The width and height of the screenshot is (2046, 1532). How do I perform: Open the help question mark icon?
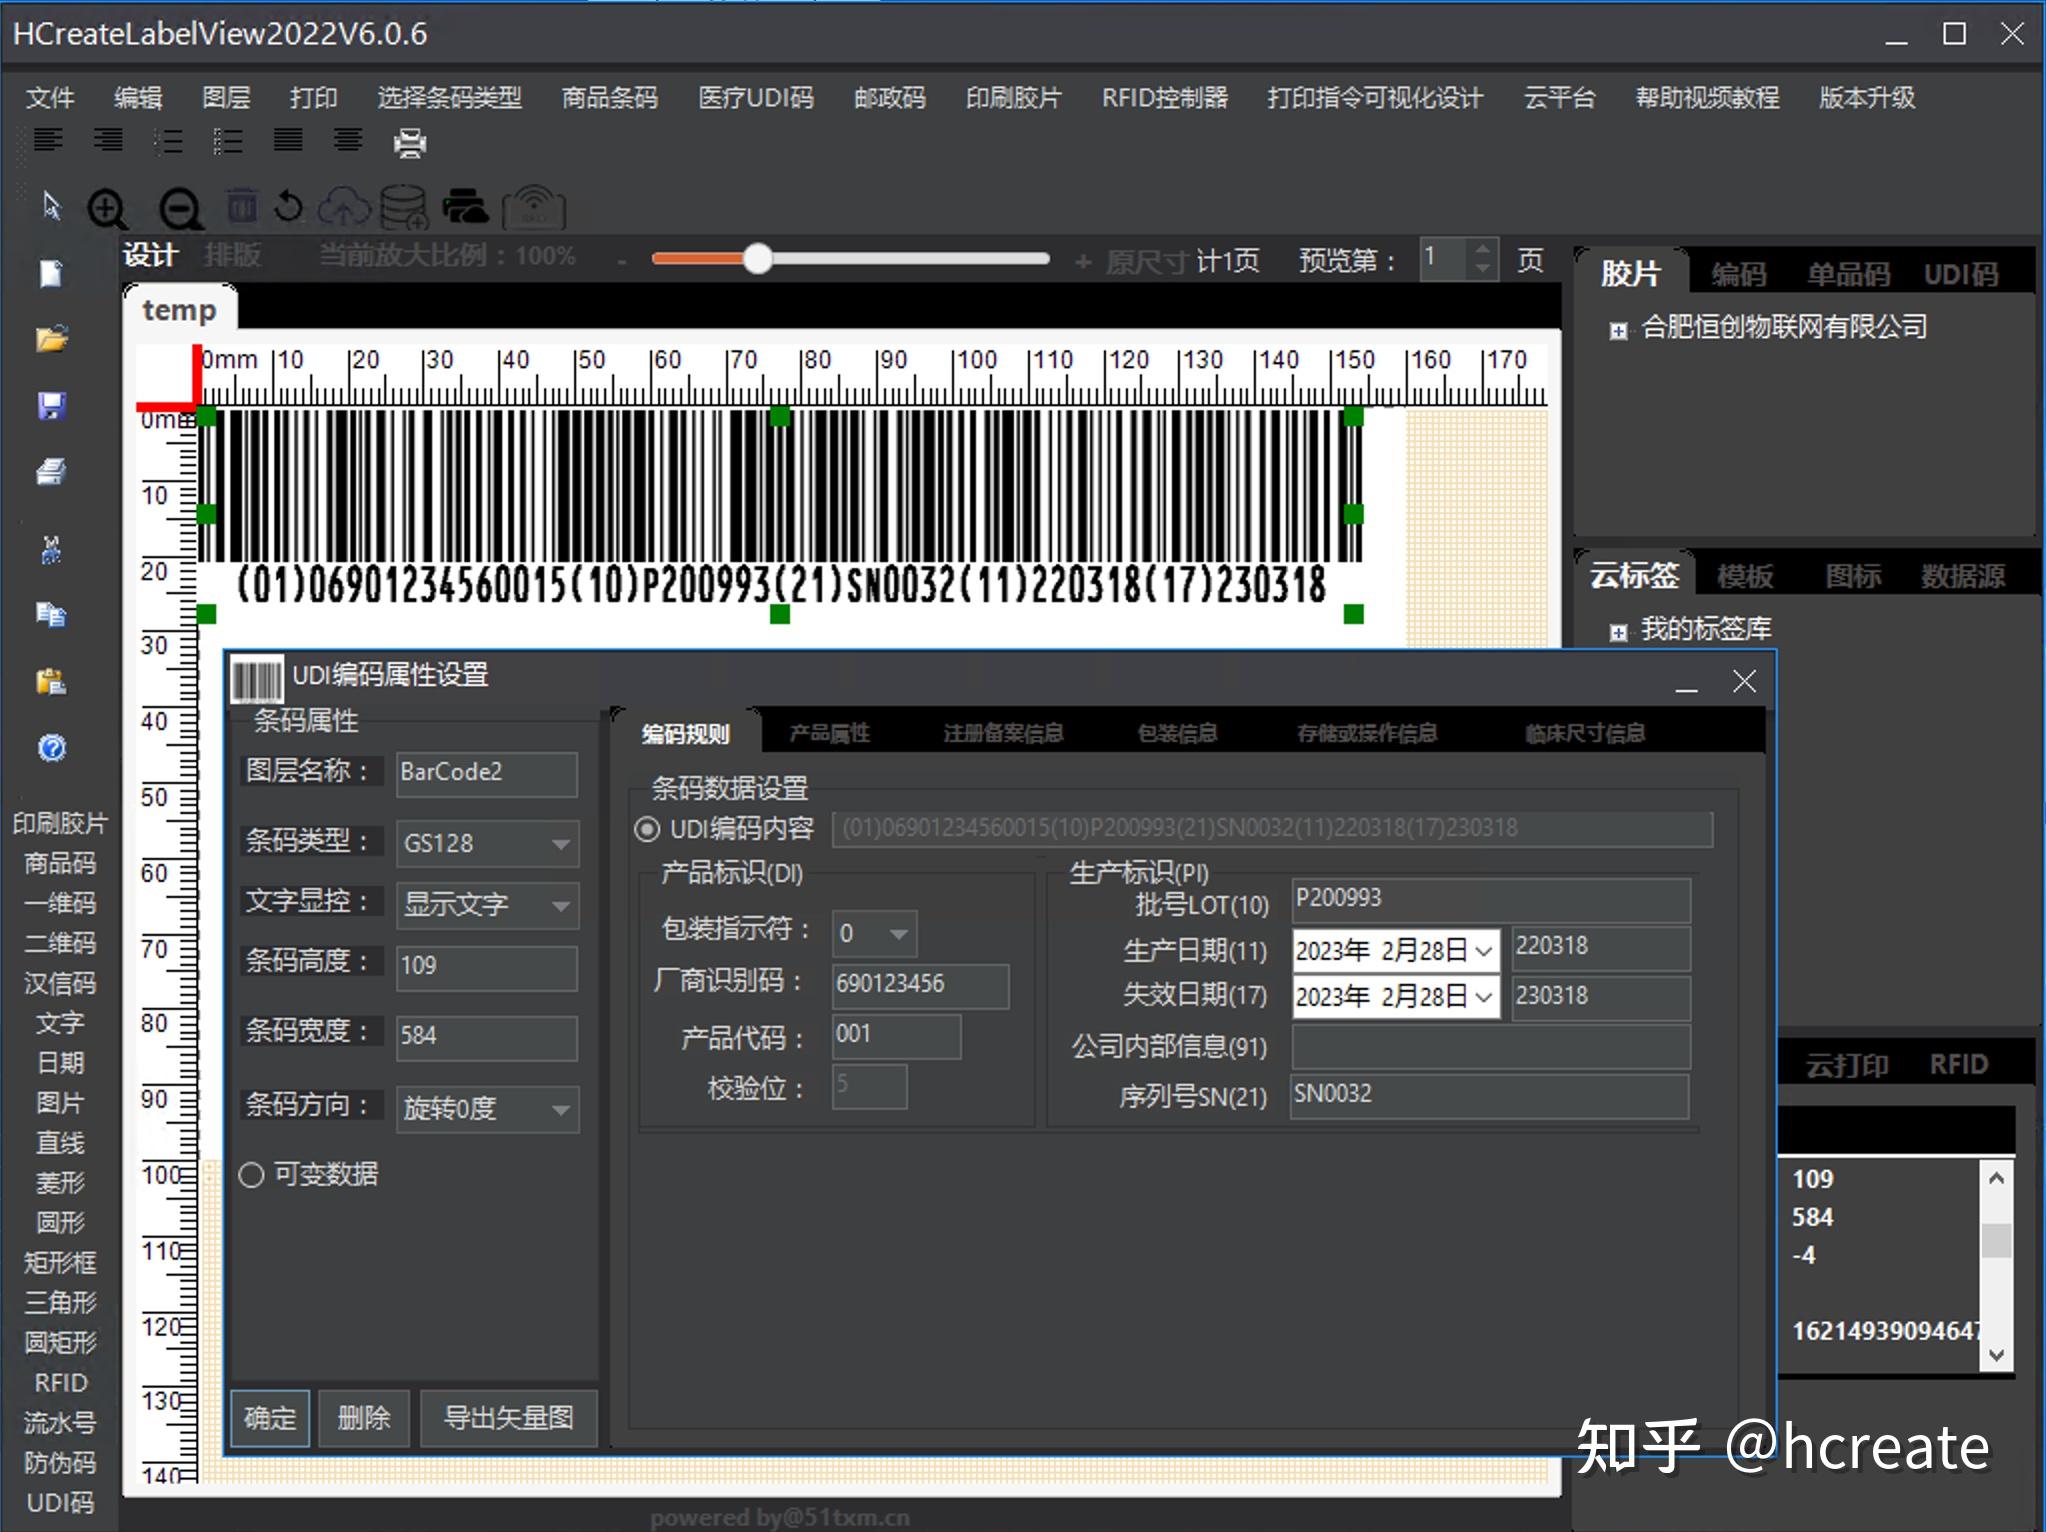(x=51, y=748)
